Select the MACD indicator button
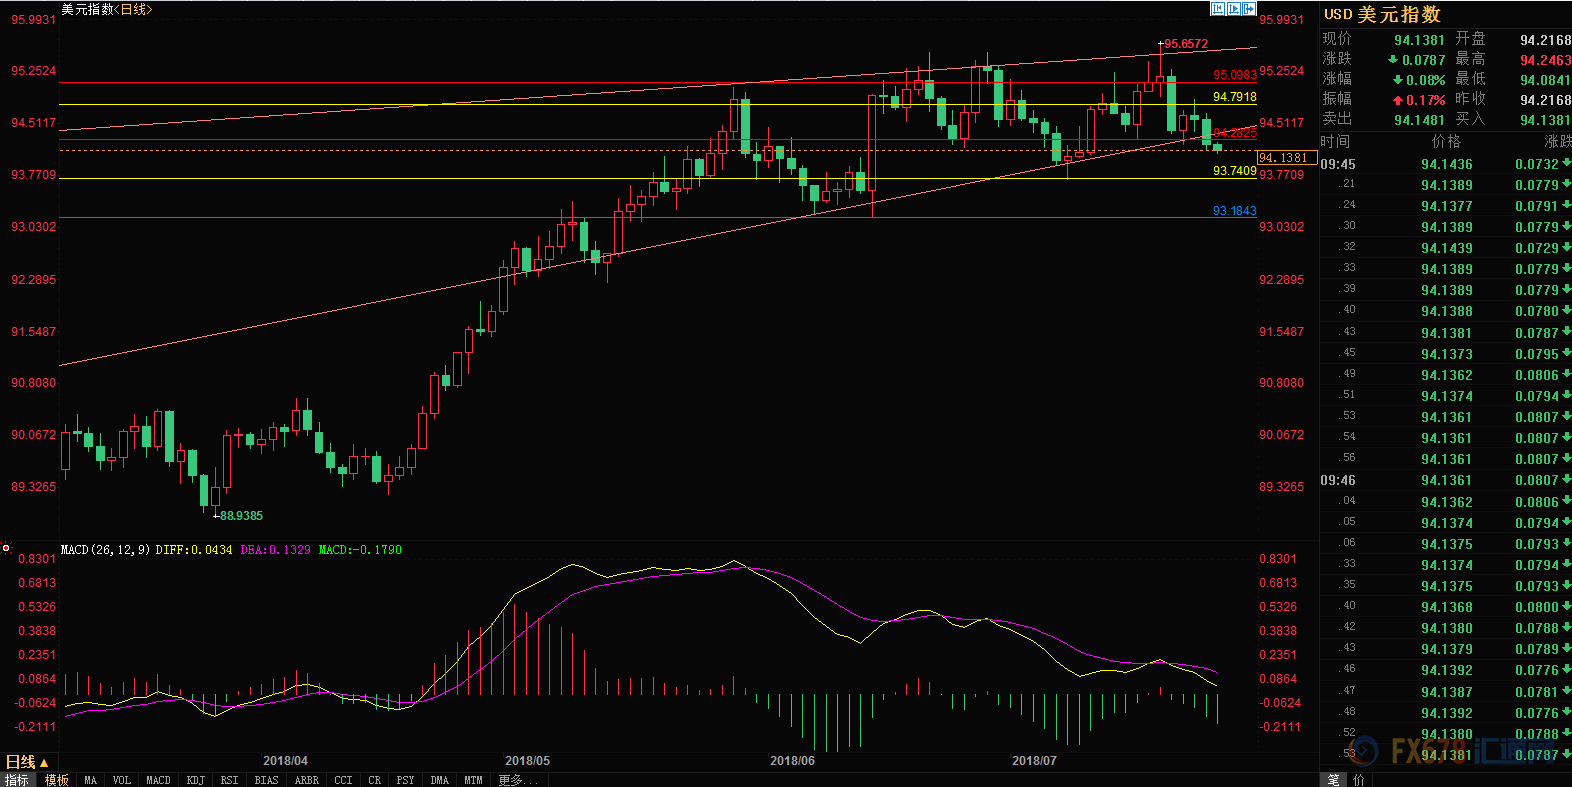Viewport: 1572px width, 787px height. (158, 780)
